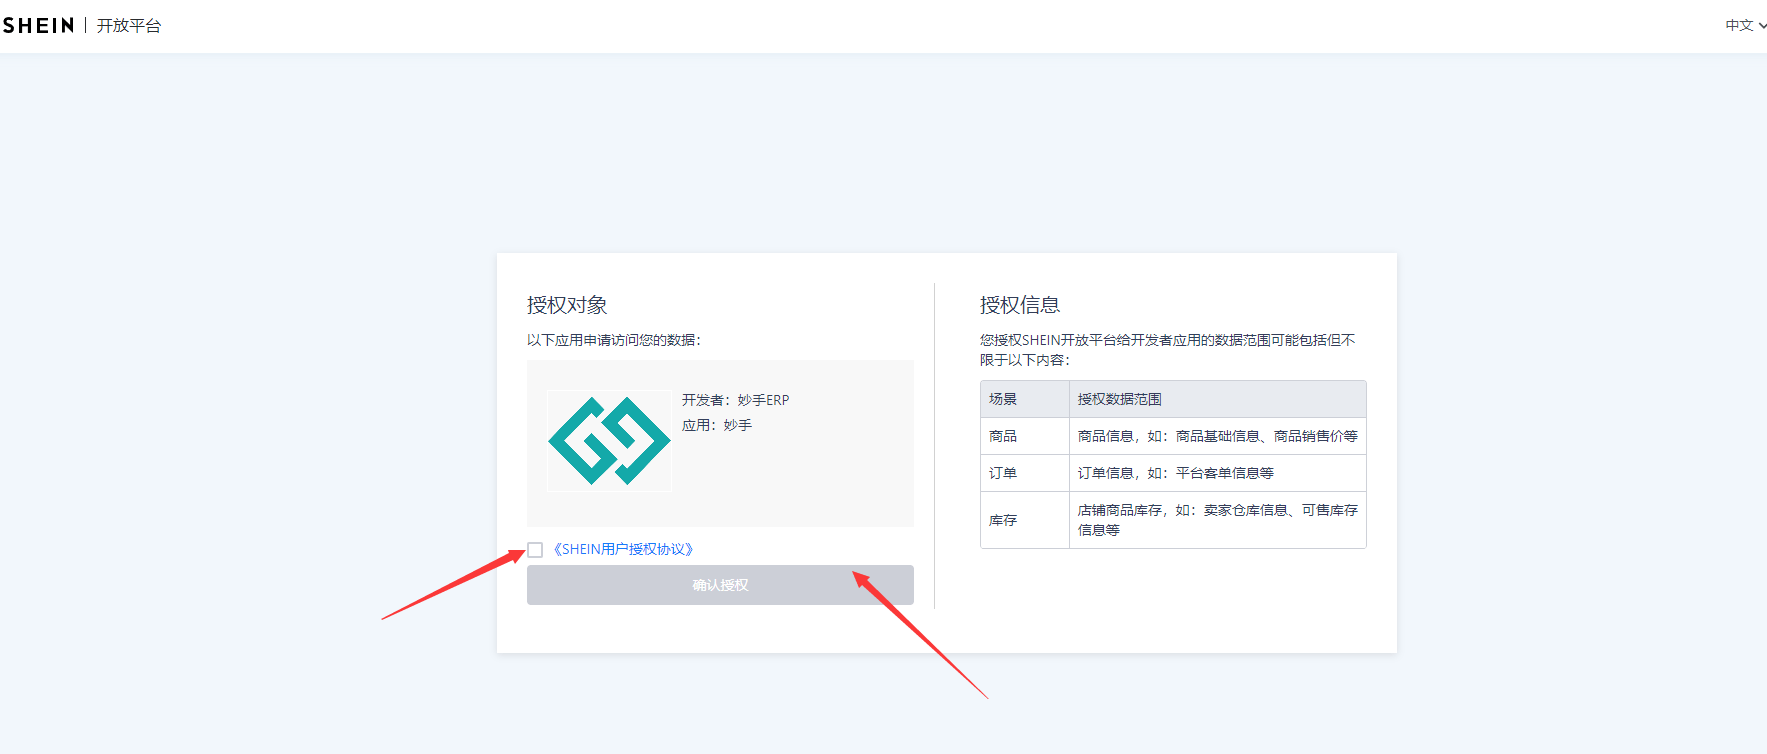Click the SHEIN logo in the header

tap(38, 25)
